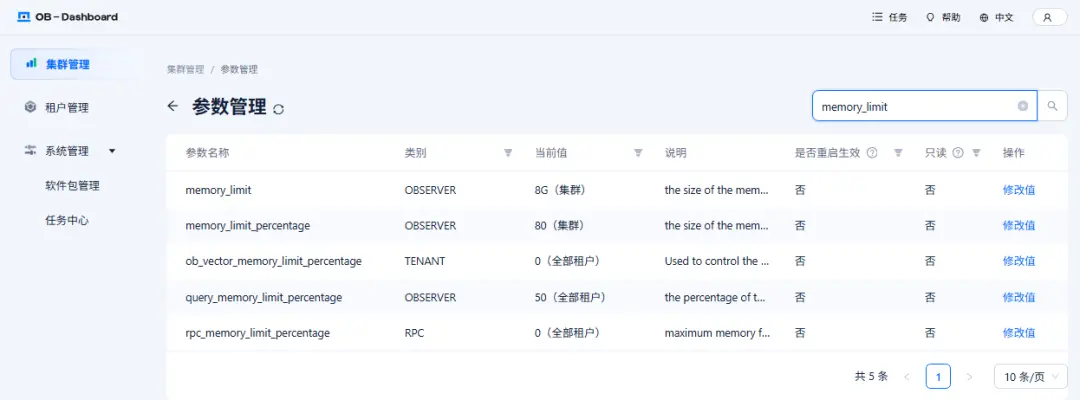Click the refresh icon next to 参数管理
Viewport: 1080px width, 400px height.
click(x=278, y=108)
